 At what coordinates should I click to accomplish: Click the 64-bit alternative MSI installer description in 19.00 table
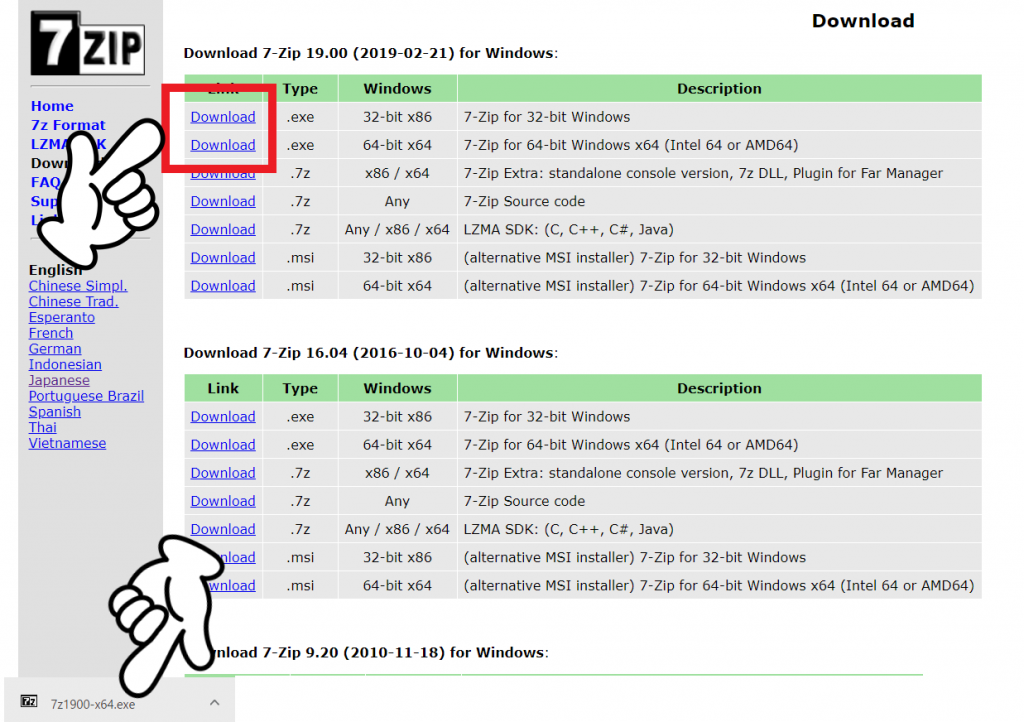[x=719, y=285]
